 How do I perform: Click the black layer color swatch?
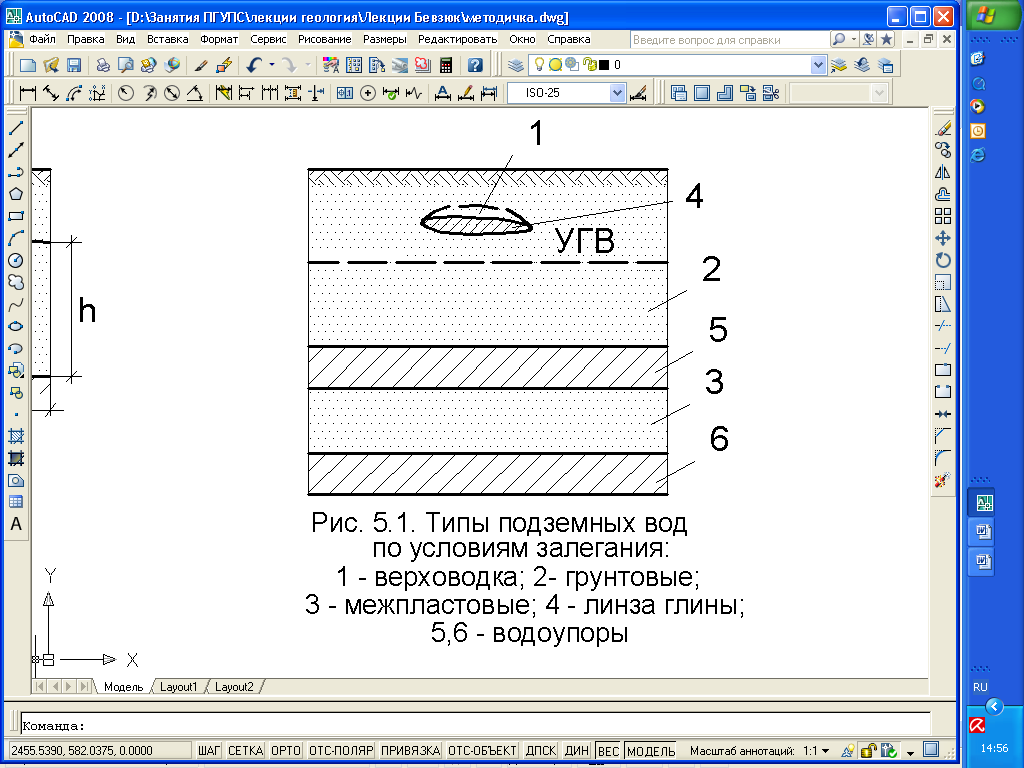[x=604, y=65]
